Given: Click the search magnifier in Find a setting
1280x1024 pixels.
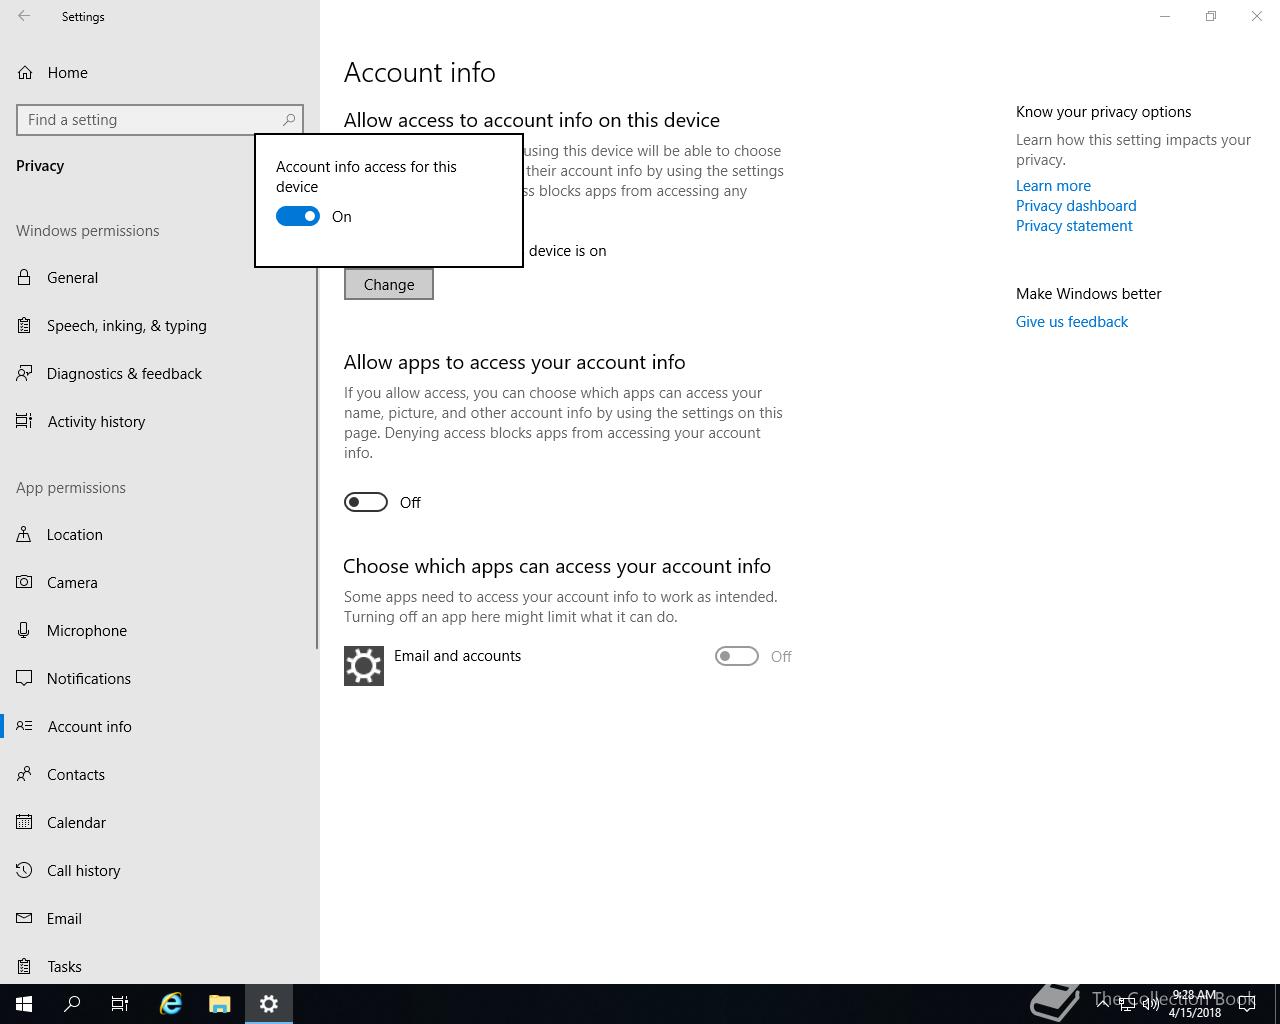Looking at the screenshot, I should pyautogui.click(x=289, y=119).
